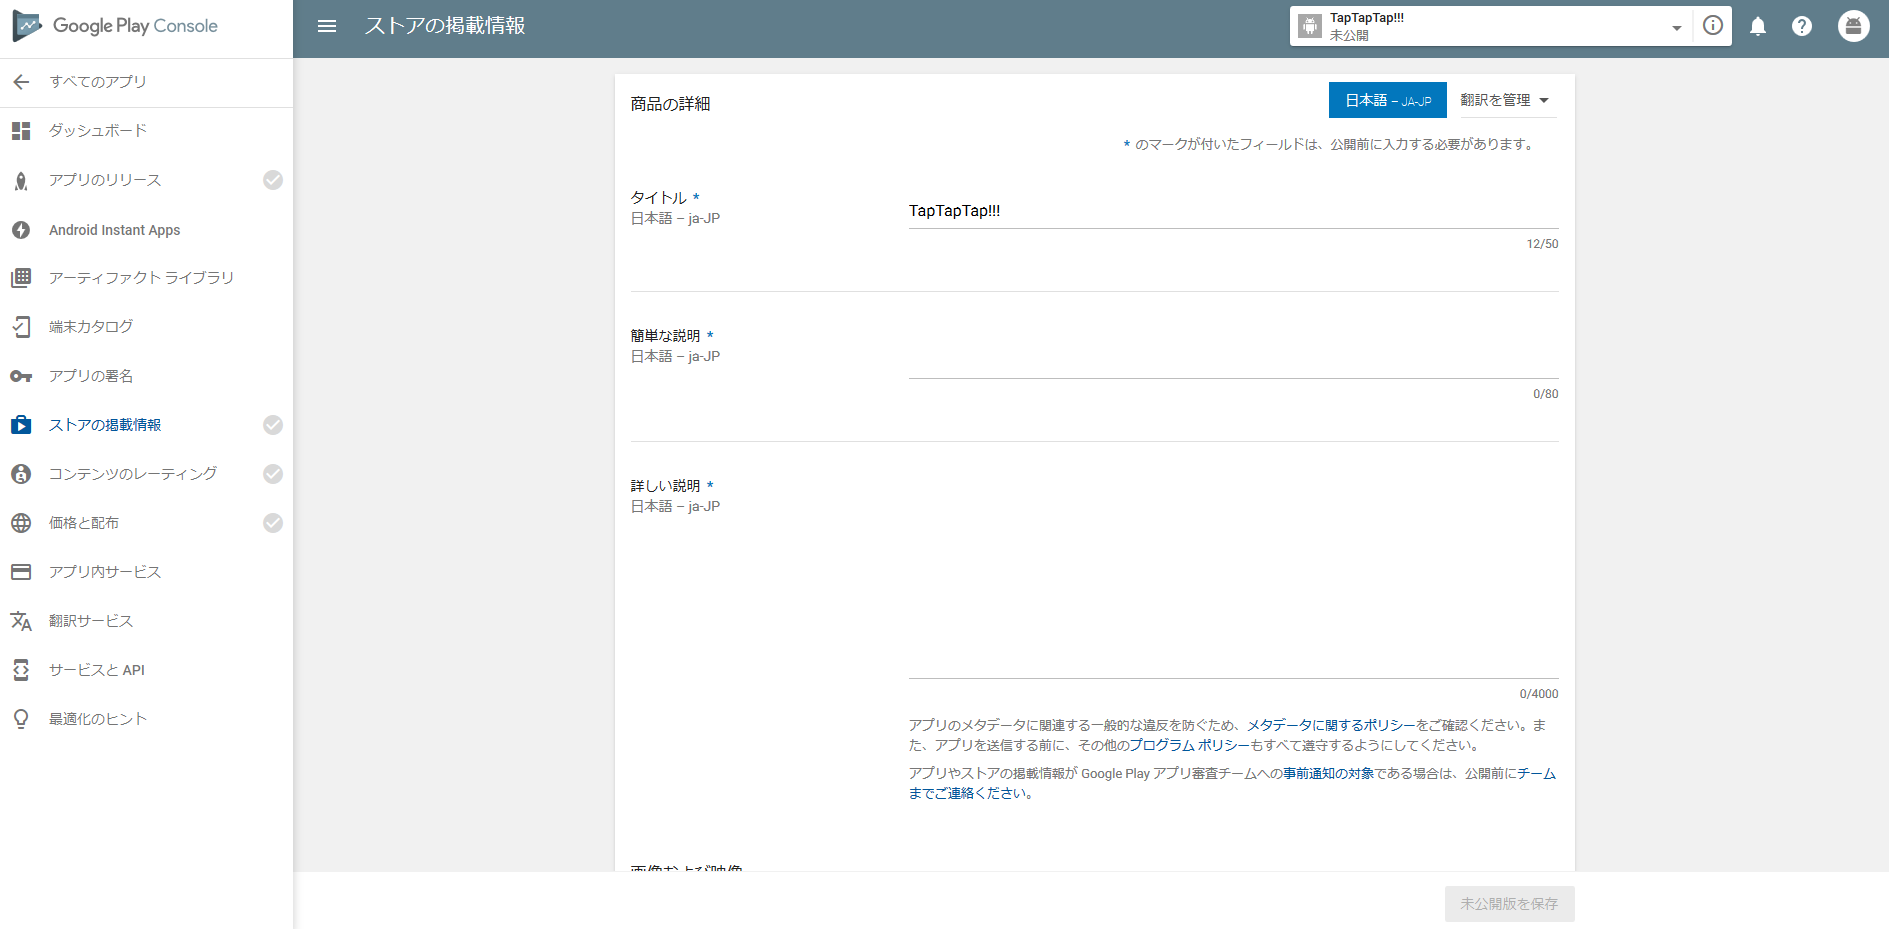Image resolution: width=1889 pixels, height=929 pixels.
Task: Click the 端末カタログ device icon
Action: [21, 327]
